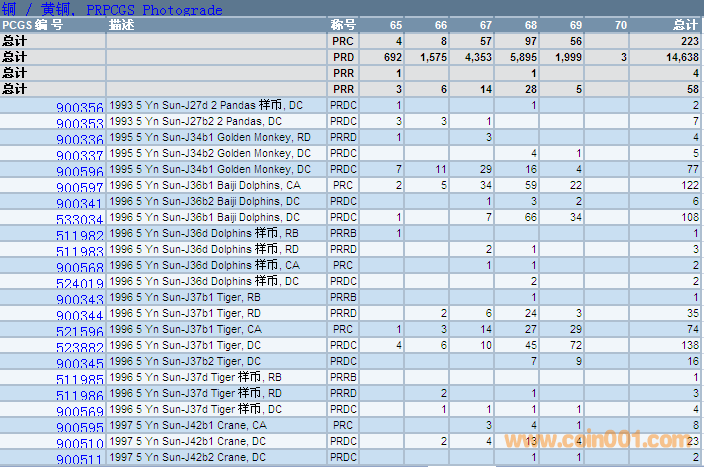This screenshot has height=467, width=704.
Task: Click the 总计 column header on right
Action: point(685,24)
